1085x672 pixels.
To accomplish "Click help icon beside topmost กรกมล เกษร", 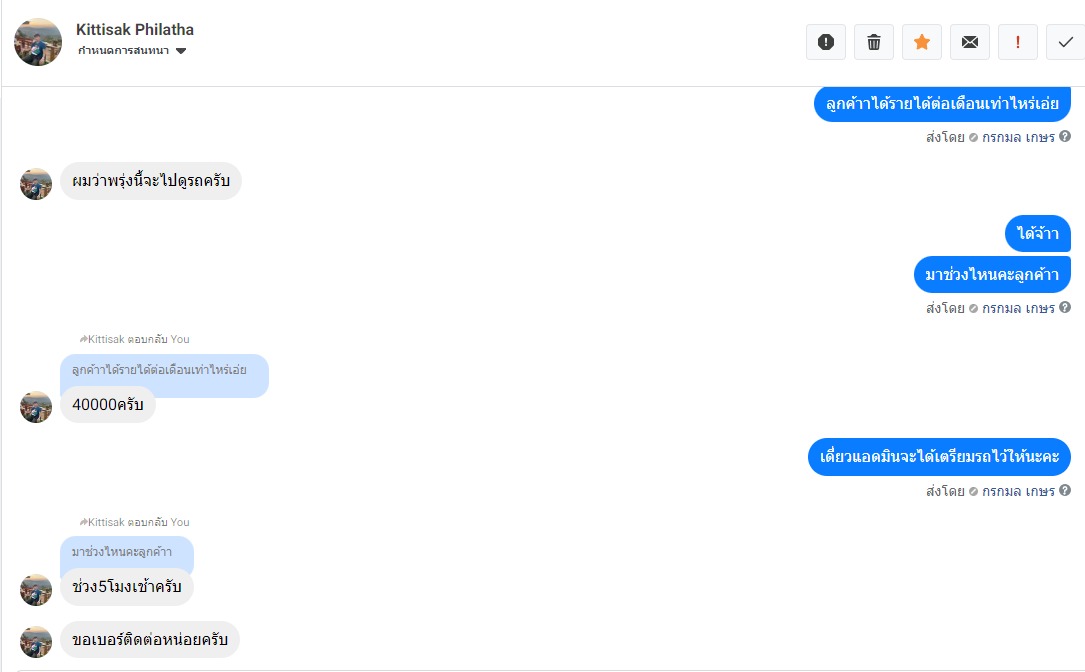I will (x=1065, y=137).
